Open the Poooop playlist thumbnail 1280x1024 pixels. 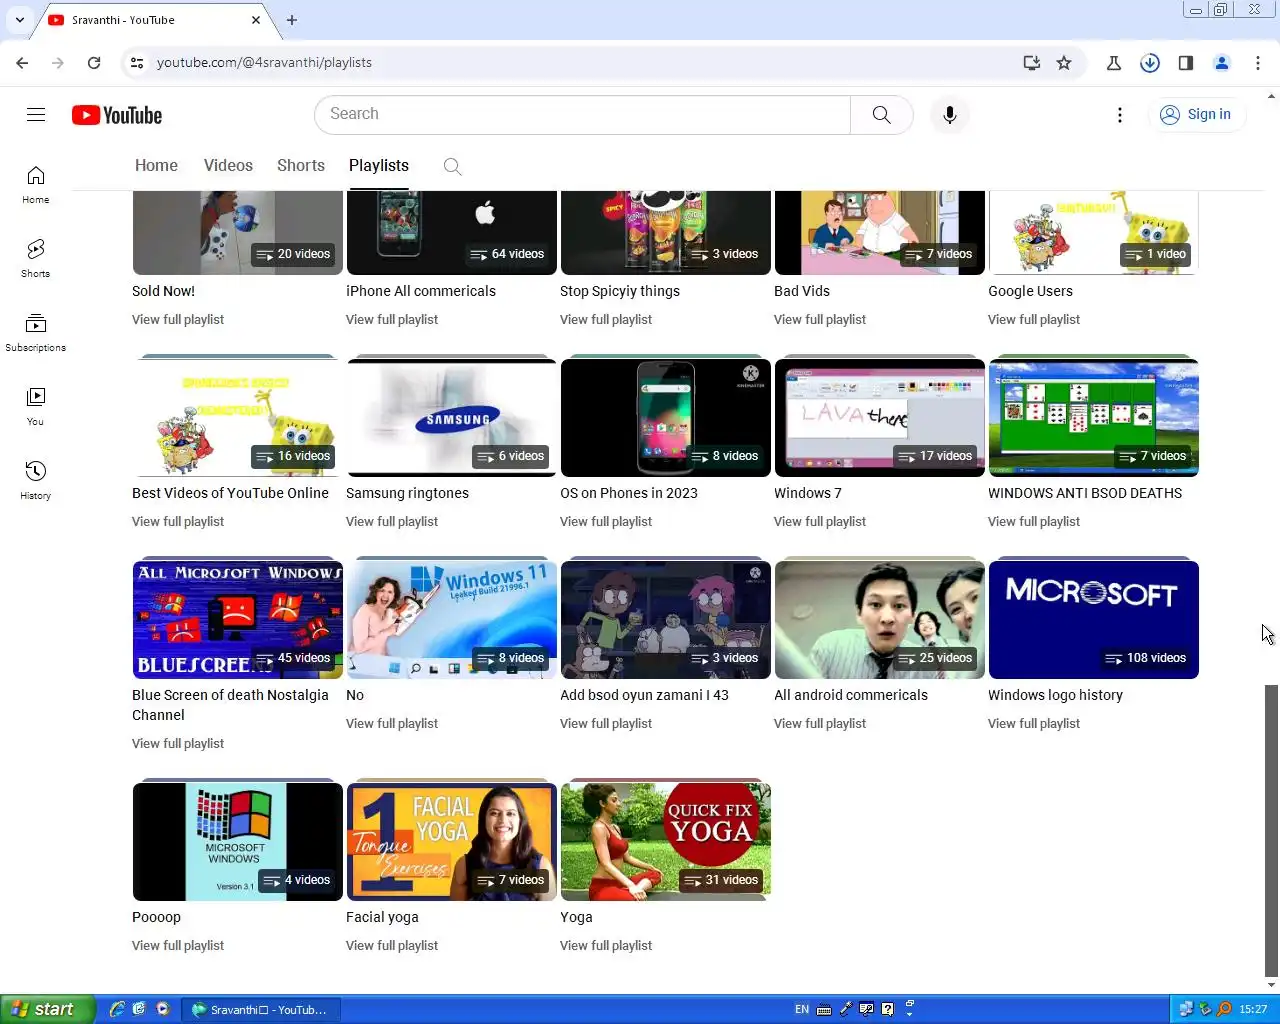[x=238, y=842]
